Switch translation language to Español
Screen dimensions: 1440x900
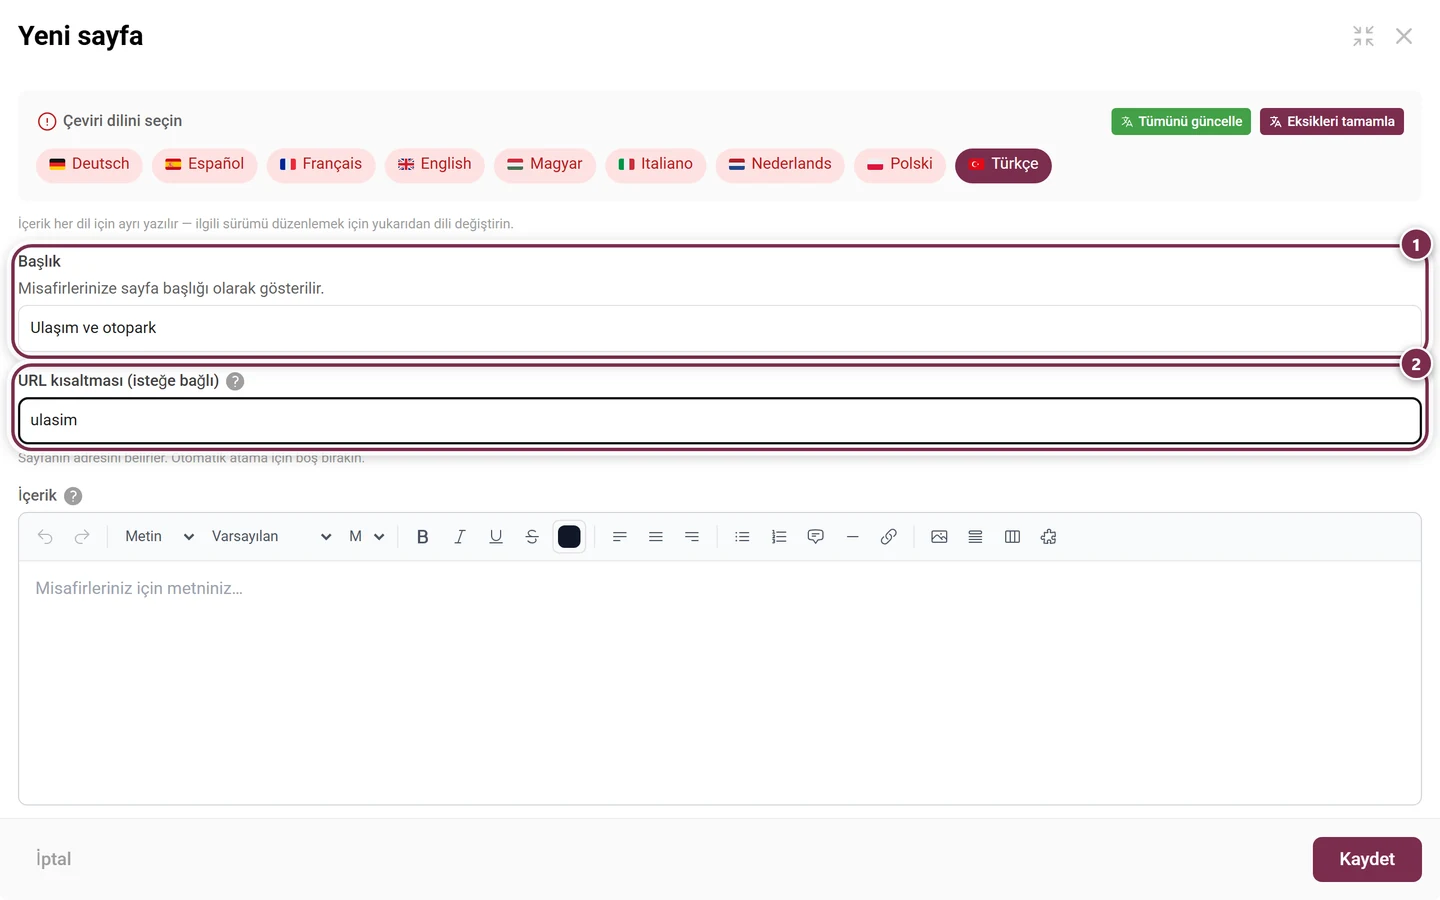[204, 164]
